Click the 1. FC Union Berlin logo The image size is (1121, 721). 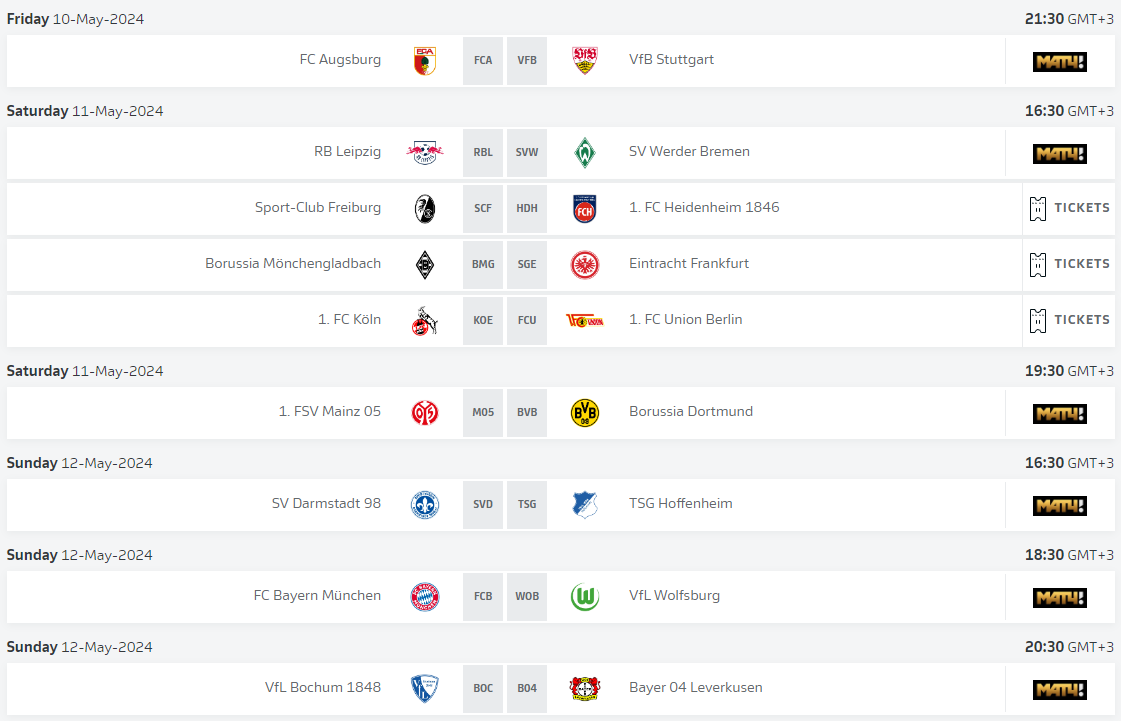click(x=585, y=321)
